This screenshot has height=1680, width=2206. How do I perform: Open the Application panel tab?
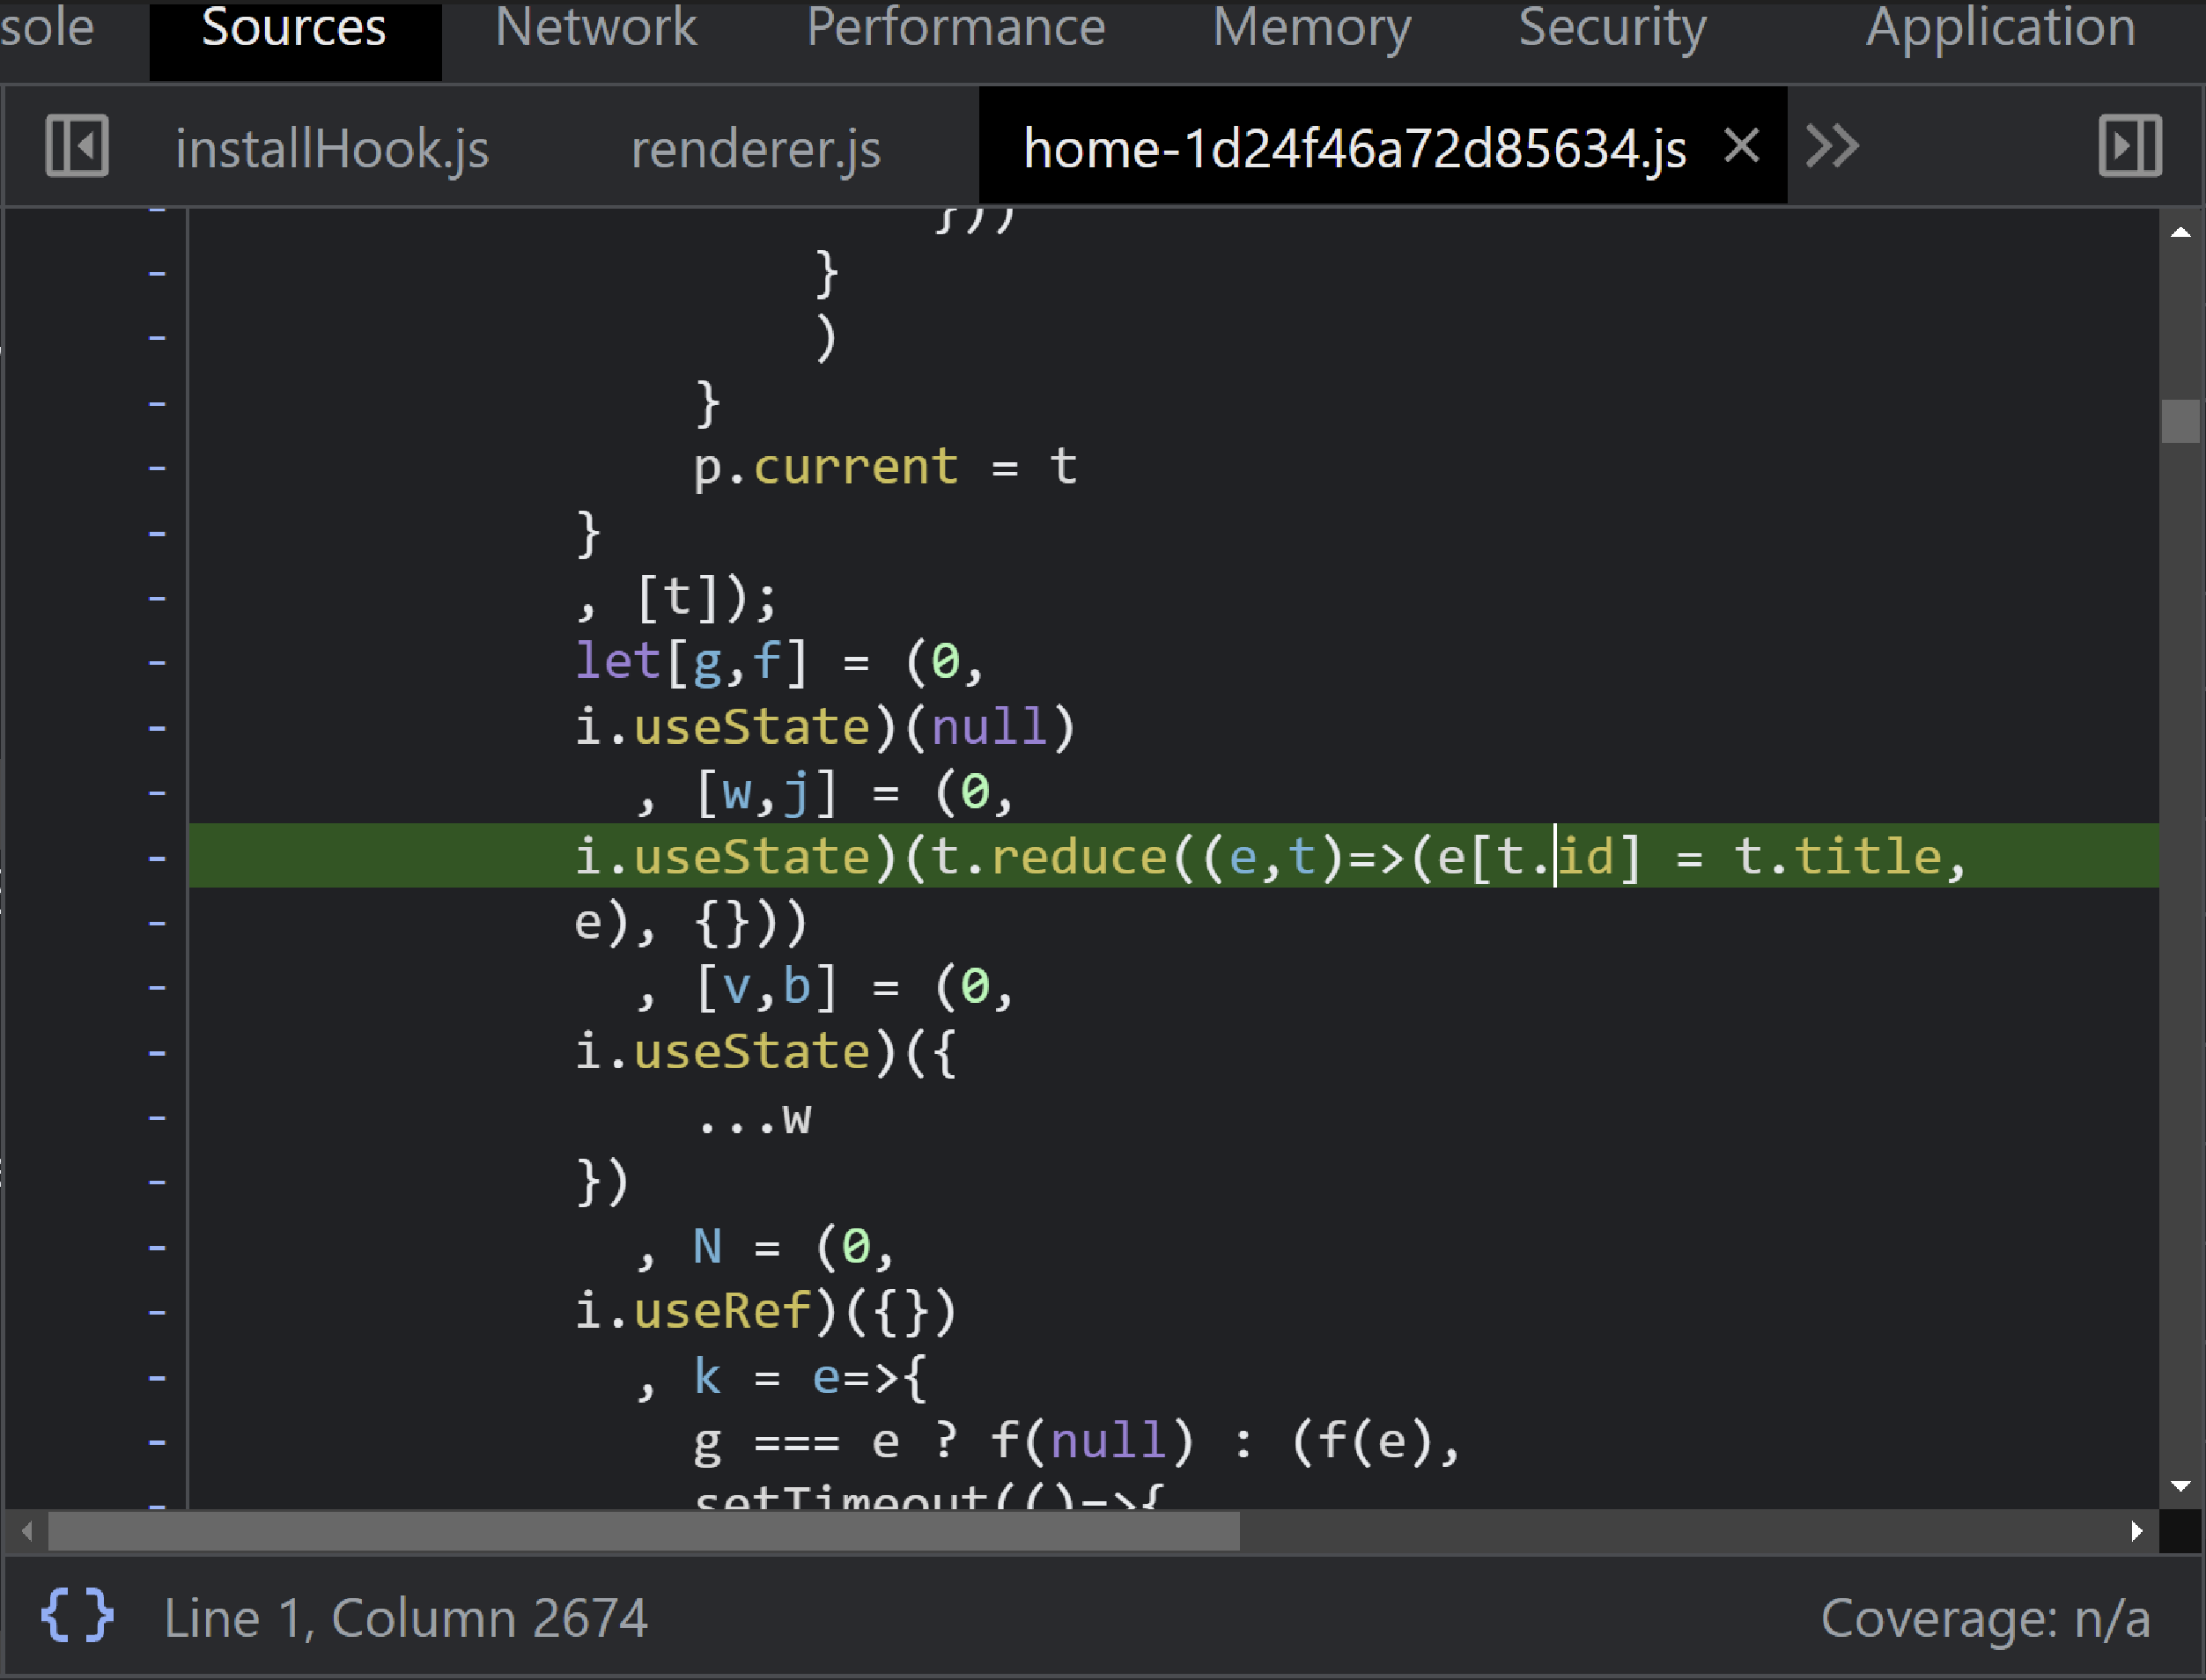click(x=2000, y=28)
